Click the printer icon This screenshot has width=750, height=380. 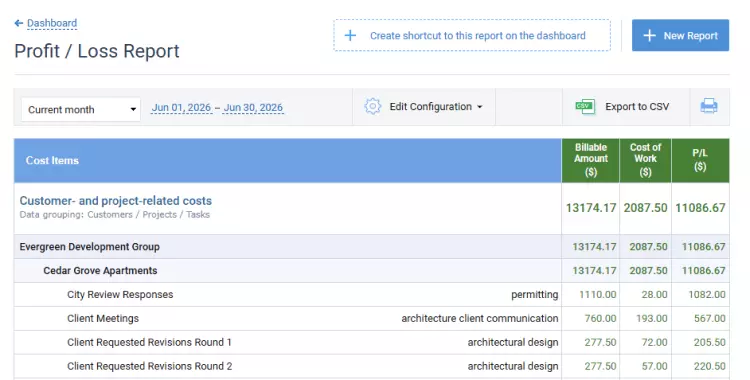click(x=708, y=106)
